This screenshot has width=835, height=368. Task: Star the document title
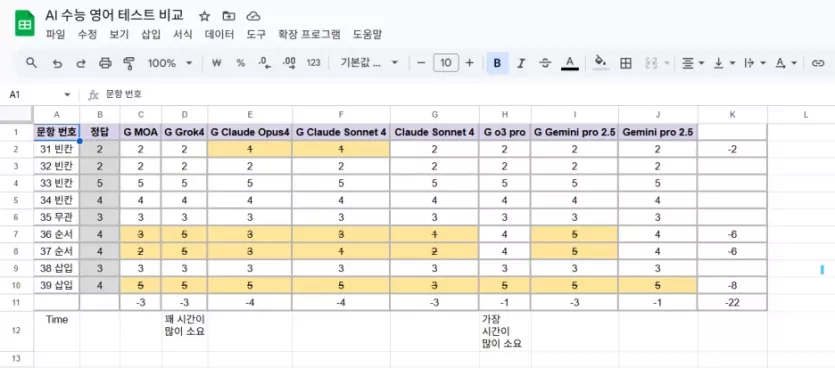click(204, 16)
